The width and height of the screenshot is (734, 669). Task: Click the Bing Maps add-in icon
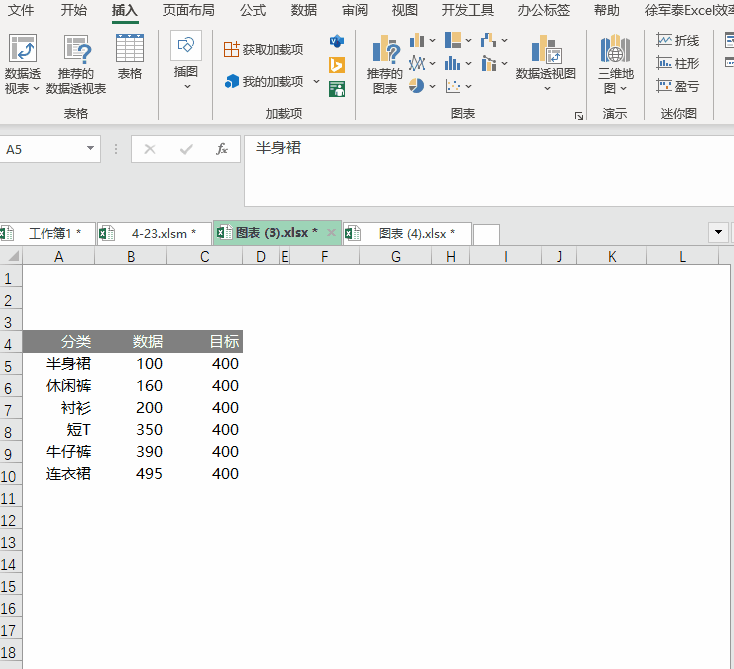(x=337, y=65)
